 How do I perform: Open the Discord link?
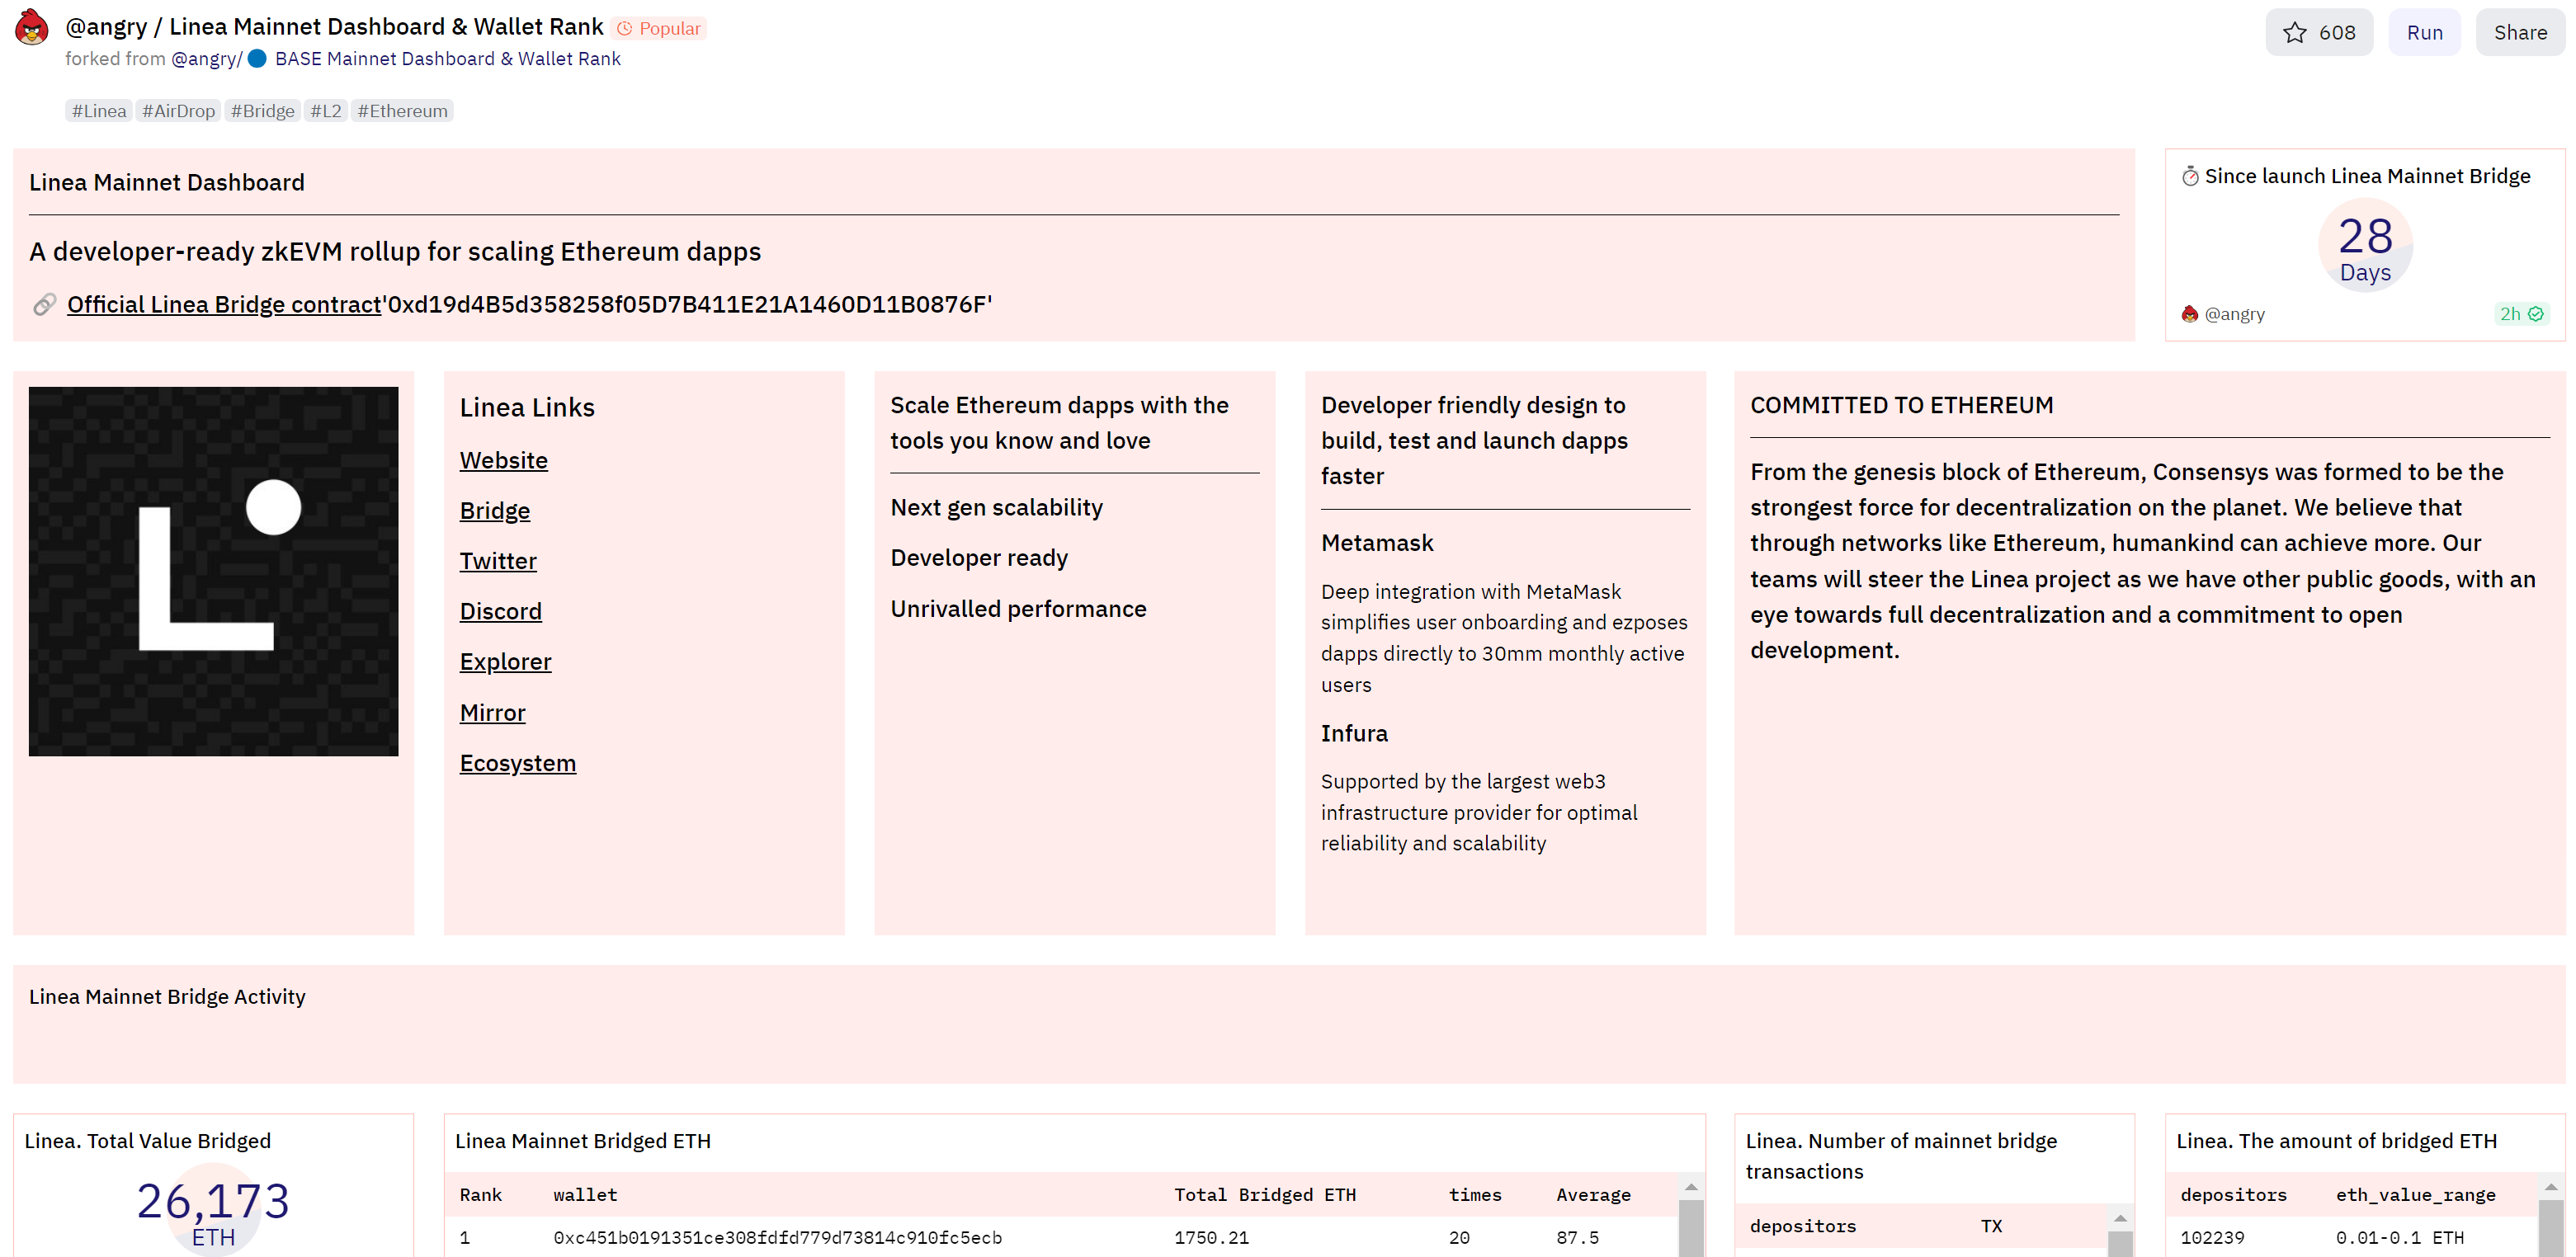(500, 611)
